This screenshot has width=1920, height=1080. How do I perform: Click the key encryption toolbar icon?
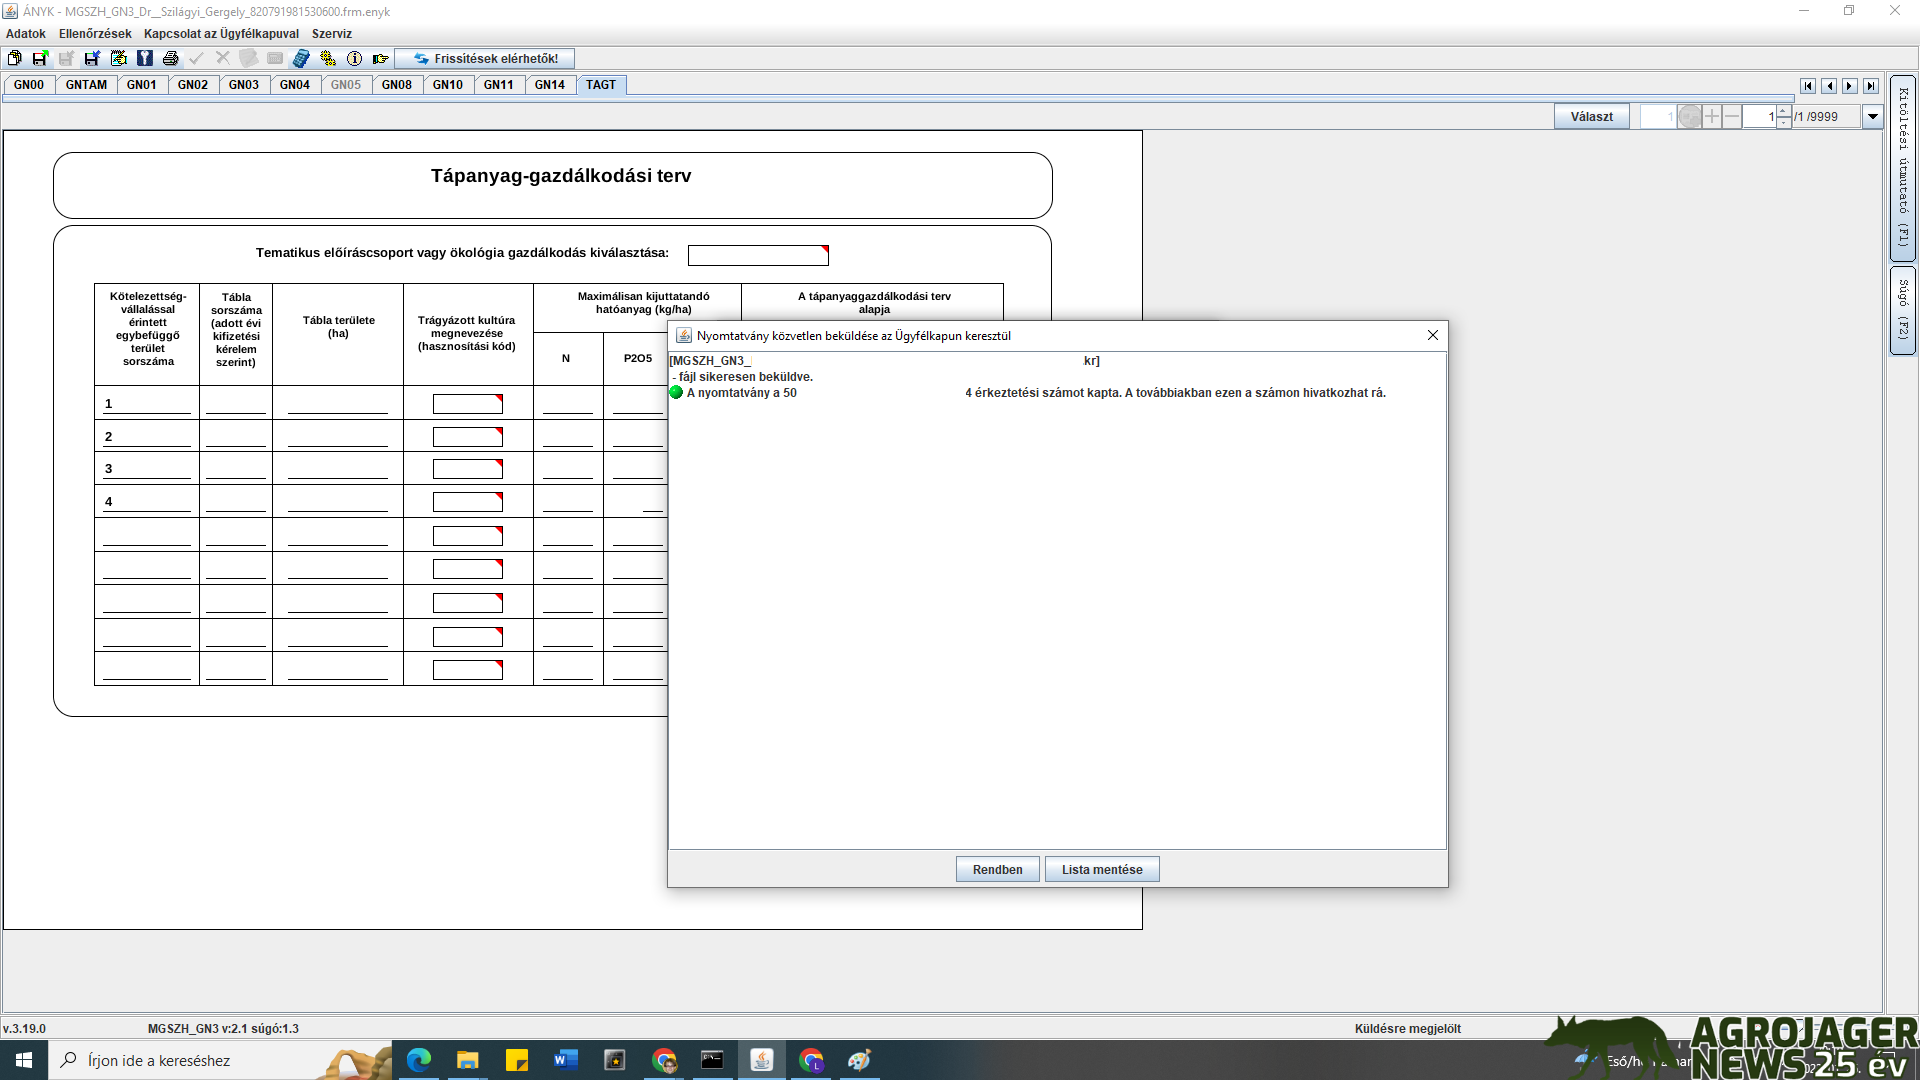145,58
